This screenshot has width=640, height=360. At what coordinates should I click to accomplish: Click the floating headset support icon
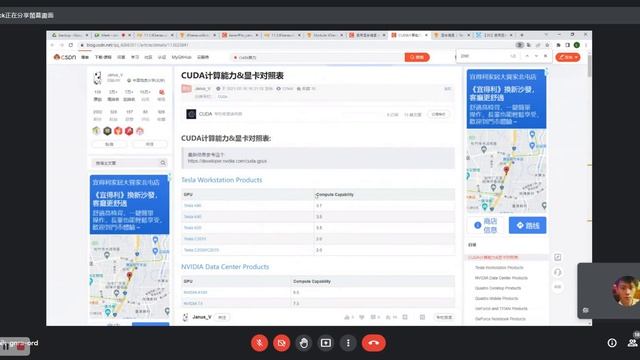558,272
